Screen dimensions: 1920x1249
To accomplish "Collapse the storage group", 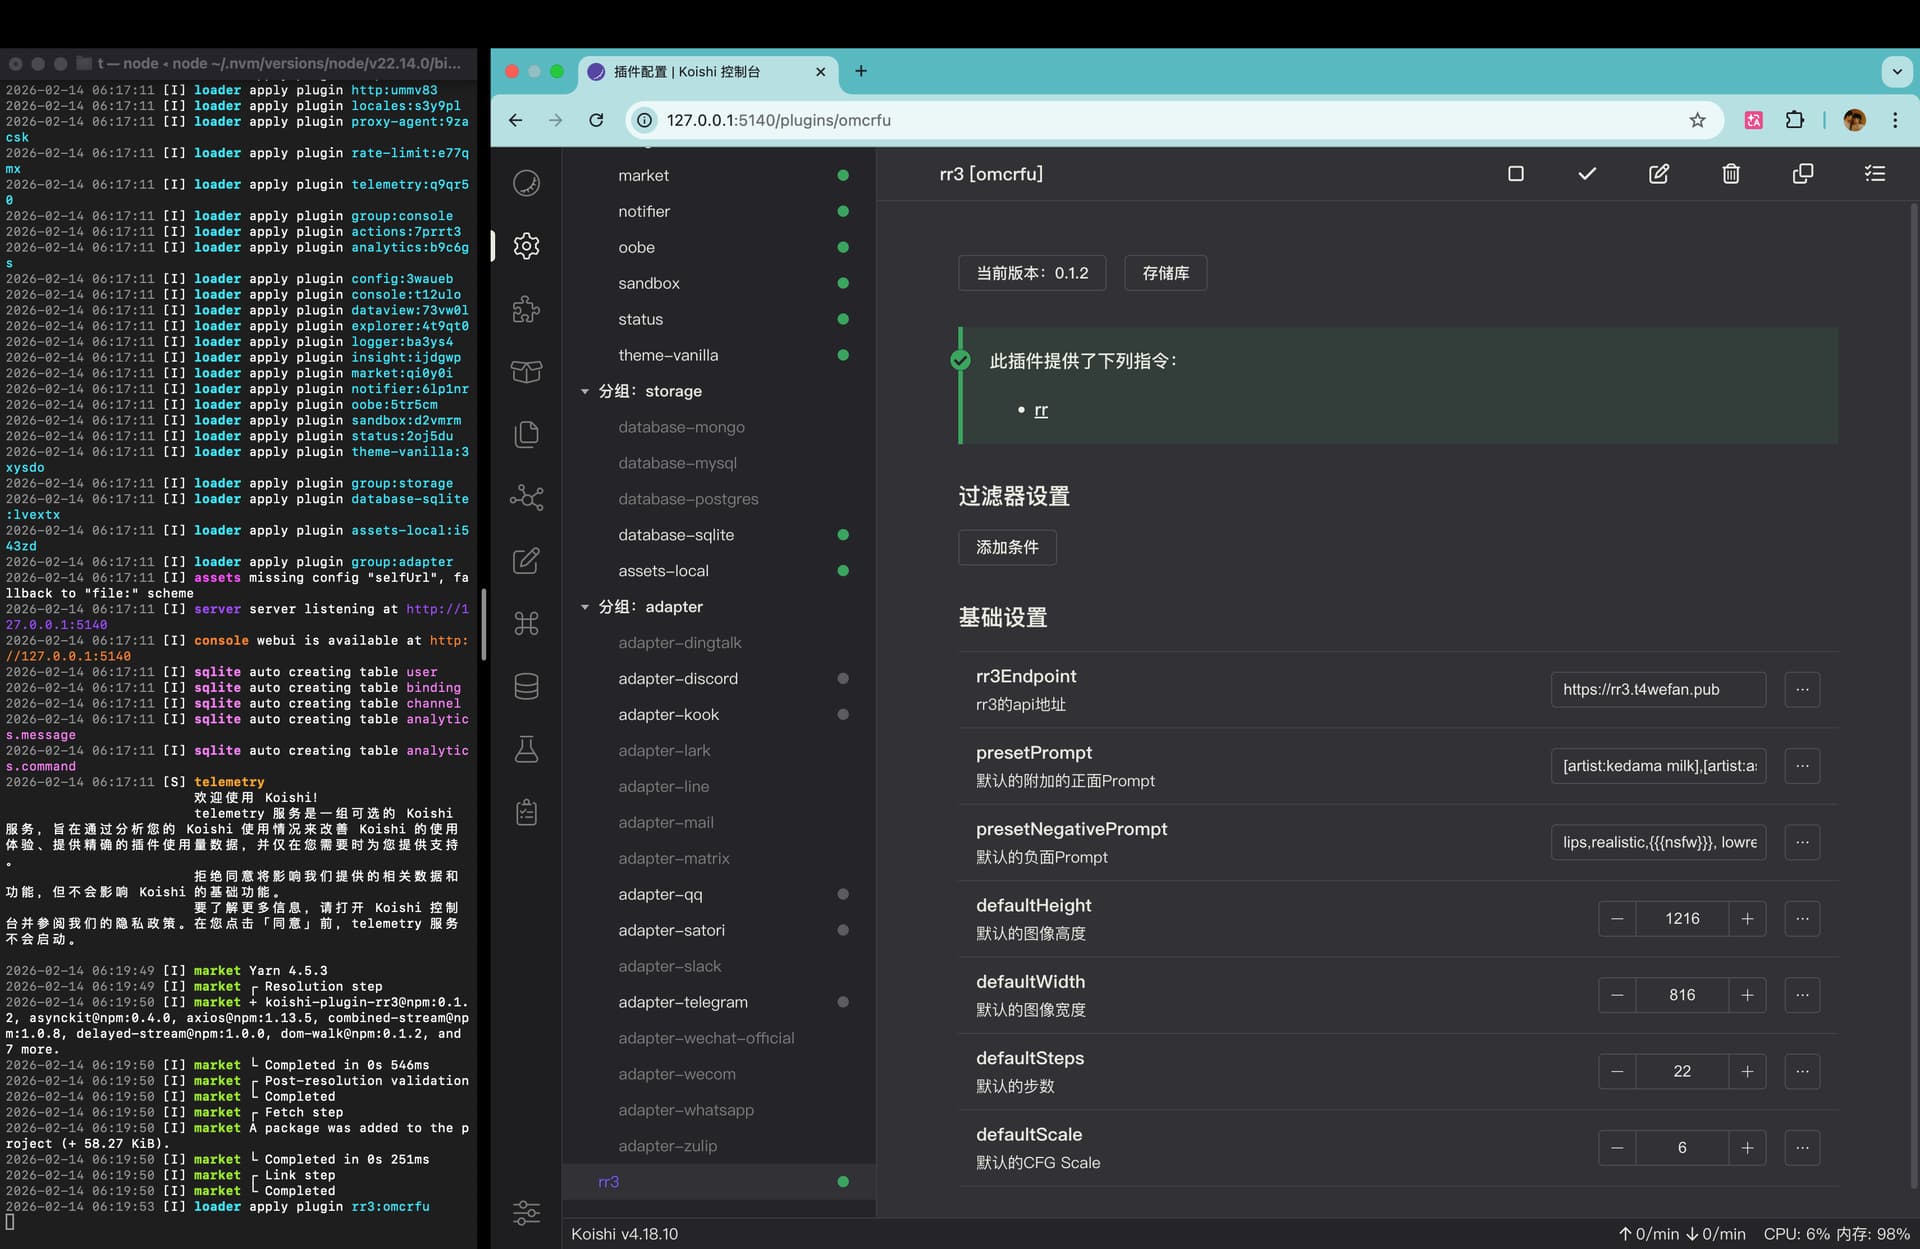I will 585,391.
